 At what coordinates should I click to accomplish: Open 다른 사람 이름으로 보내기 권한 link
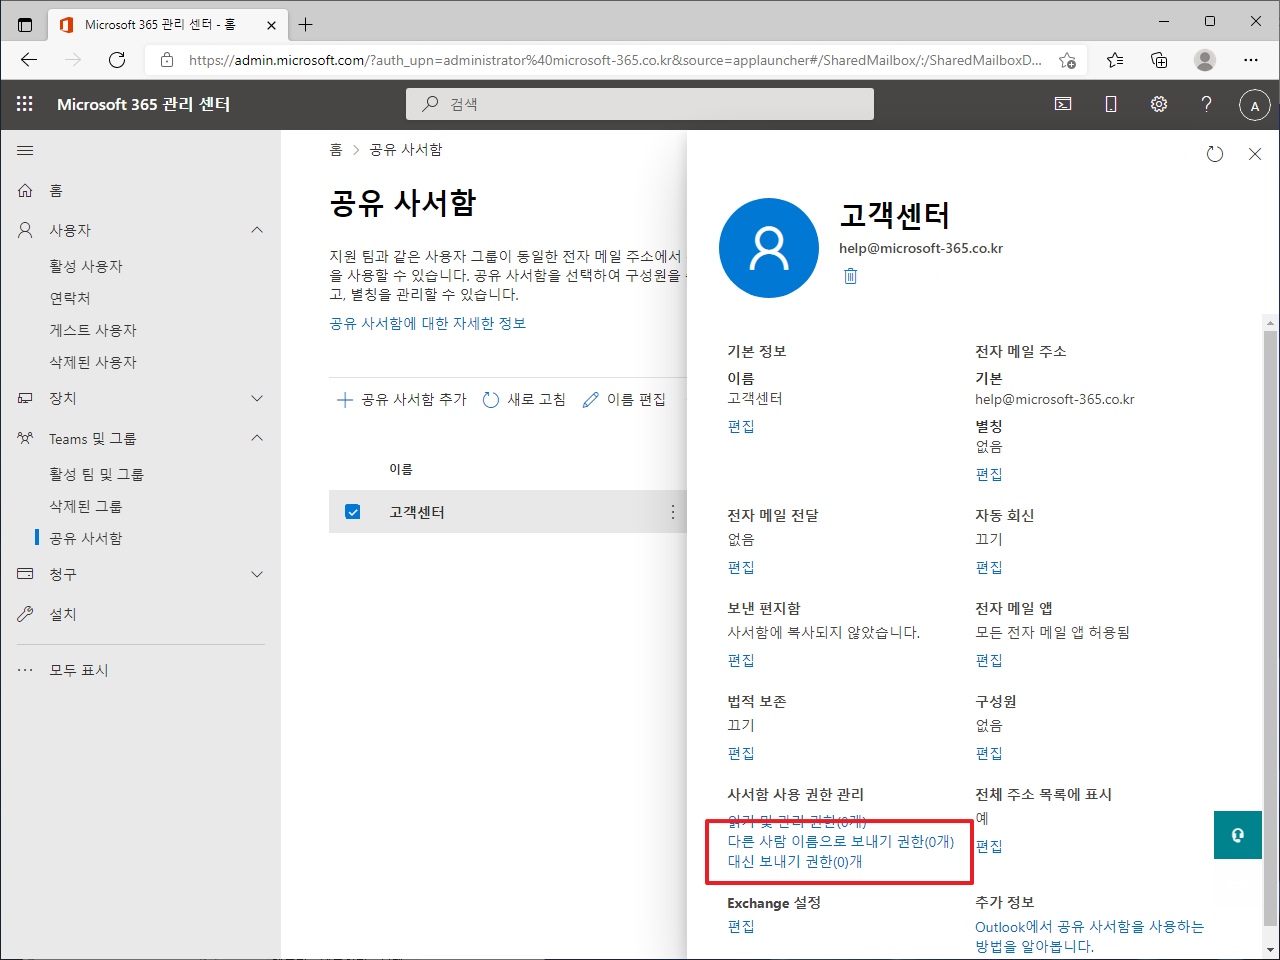[841, 842]
